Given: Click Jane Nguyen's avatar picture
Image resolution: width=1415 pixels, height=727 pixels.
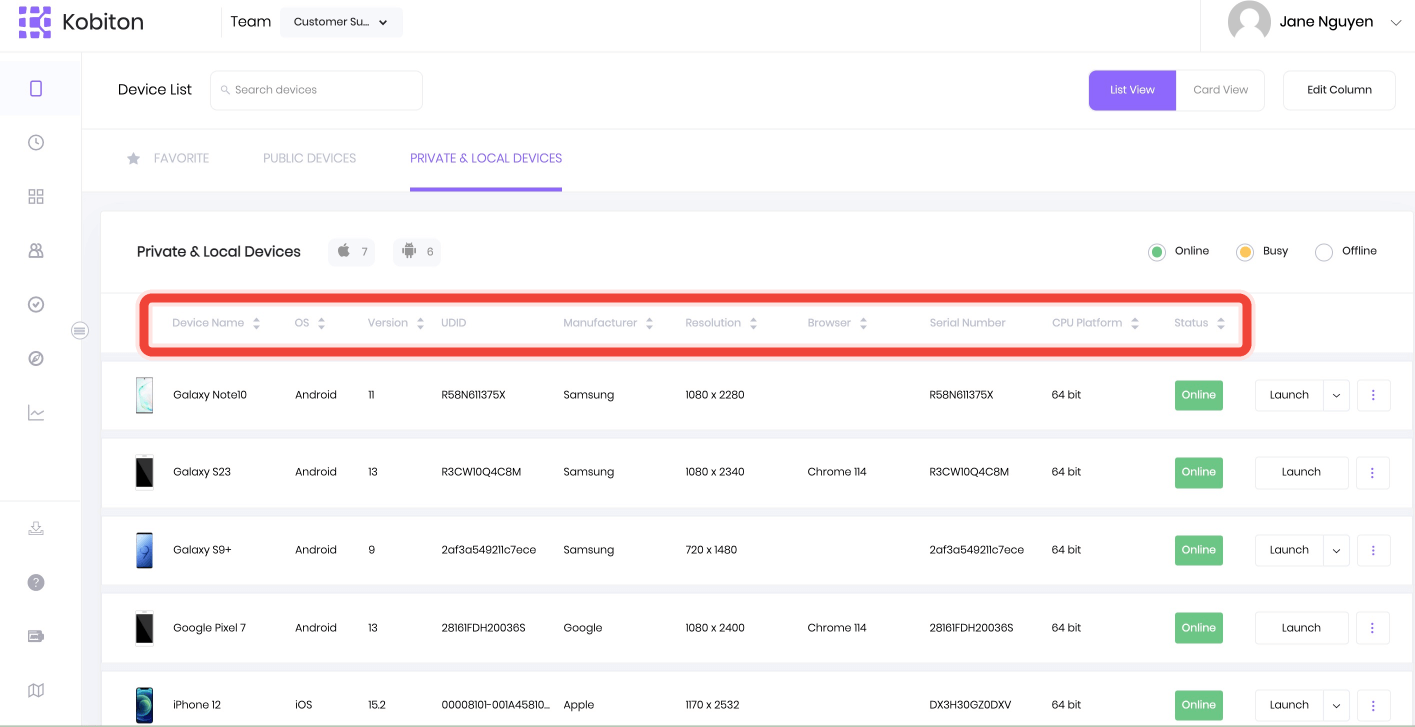Looking at the screenshot, I should (x=1249, y=22).
